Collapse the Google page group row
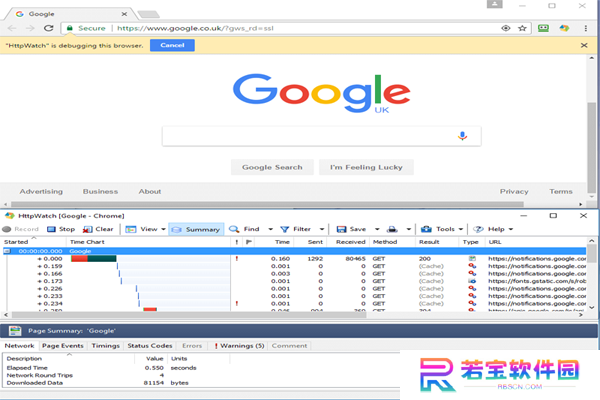 pos(7,251)
